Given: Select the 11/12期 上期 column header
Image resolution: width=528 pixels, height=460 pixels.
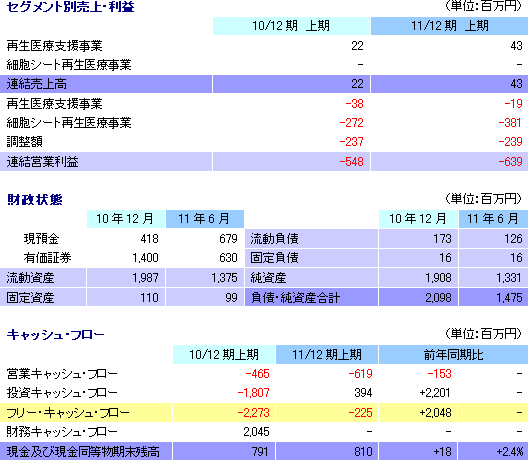Looking at the screenshot, I should tap(449, 26).
